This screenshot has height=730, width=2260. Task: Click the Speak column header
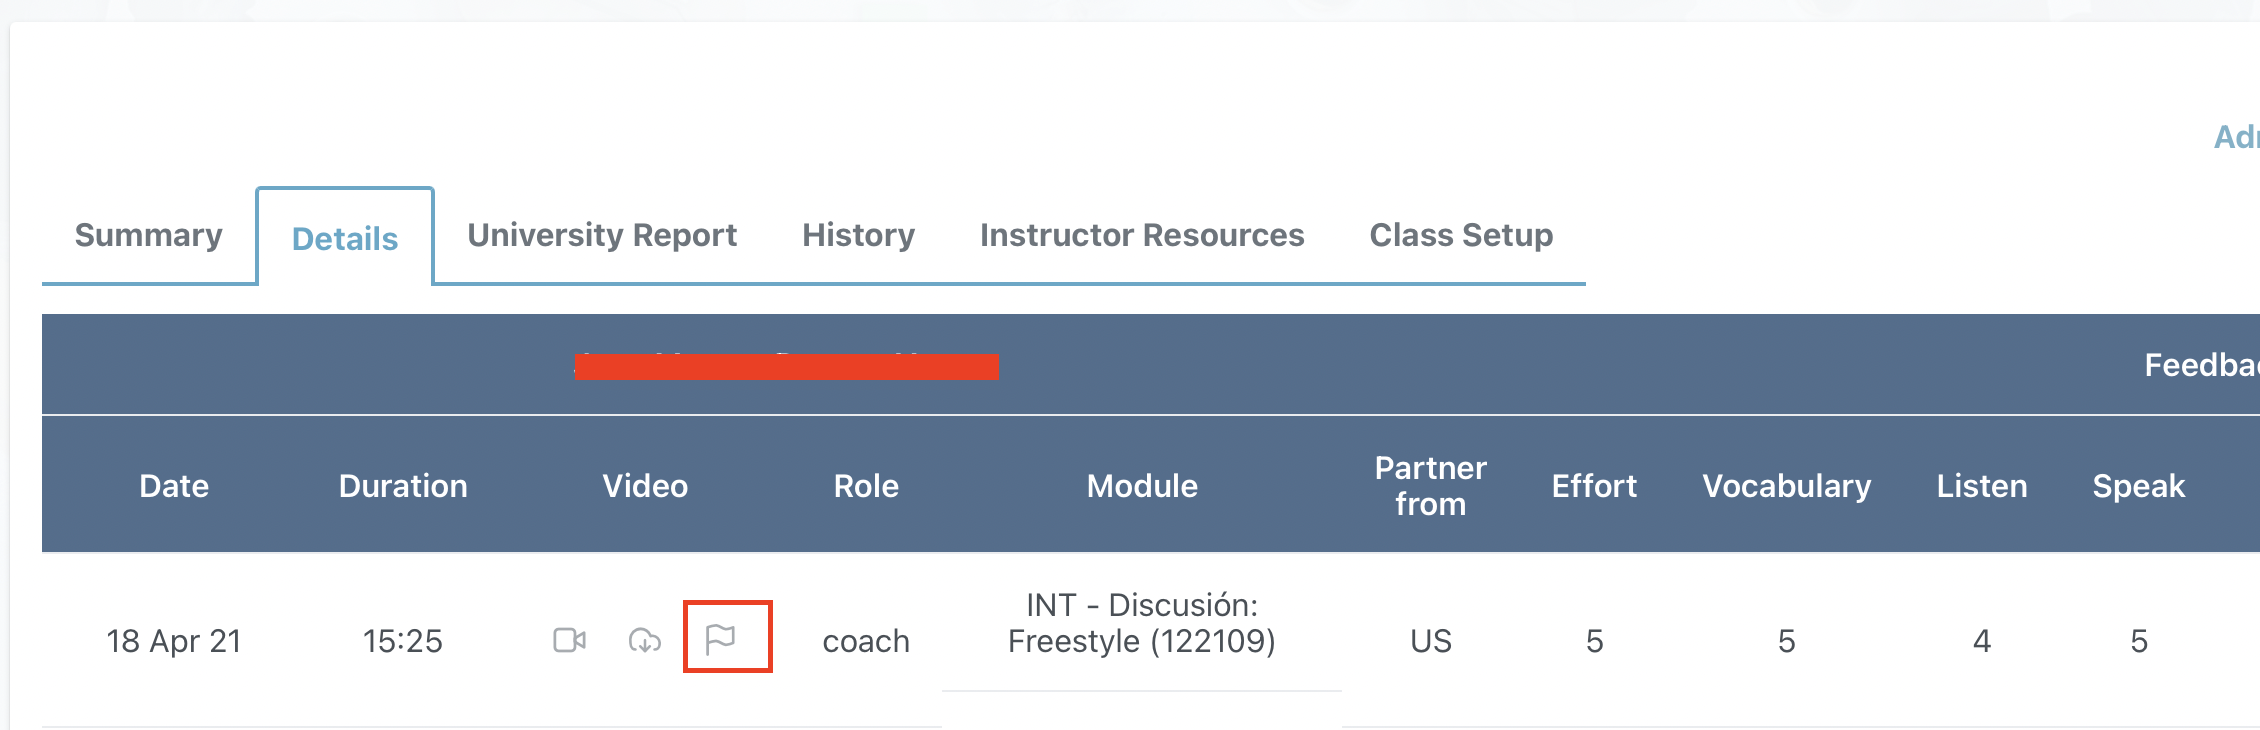(x=2138, y=486)
